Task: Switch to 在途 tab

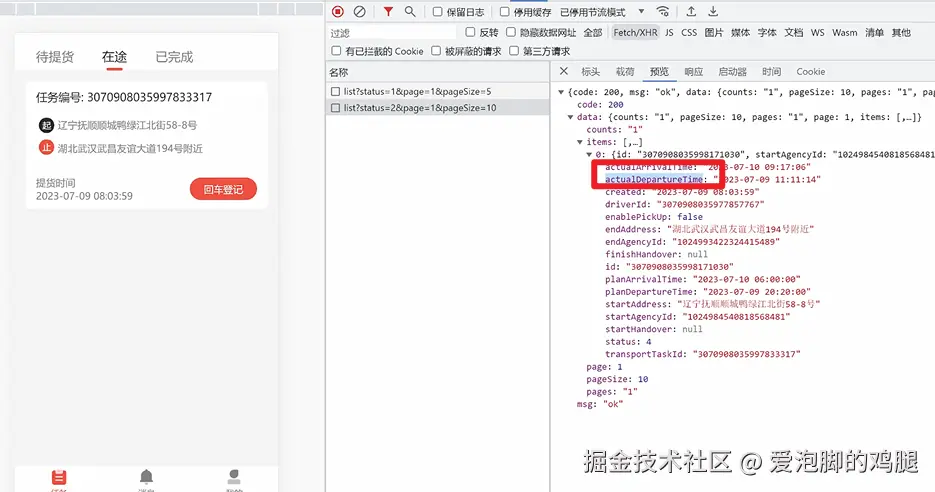Action: coord(114,57)
